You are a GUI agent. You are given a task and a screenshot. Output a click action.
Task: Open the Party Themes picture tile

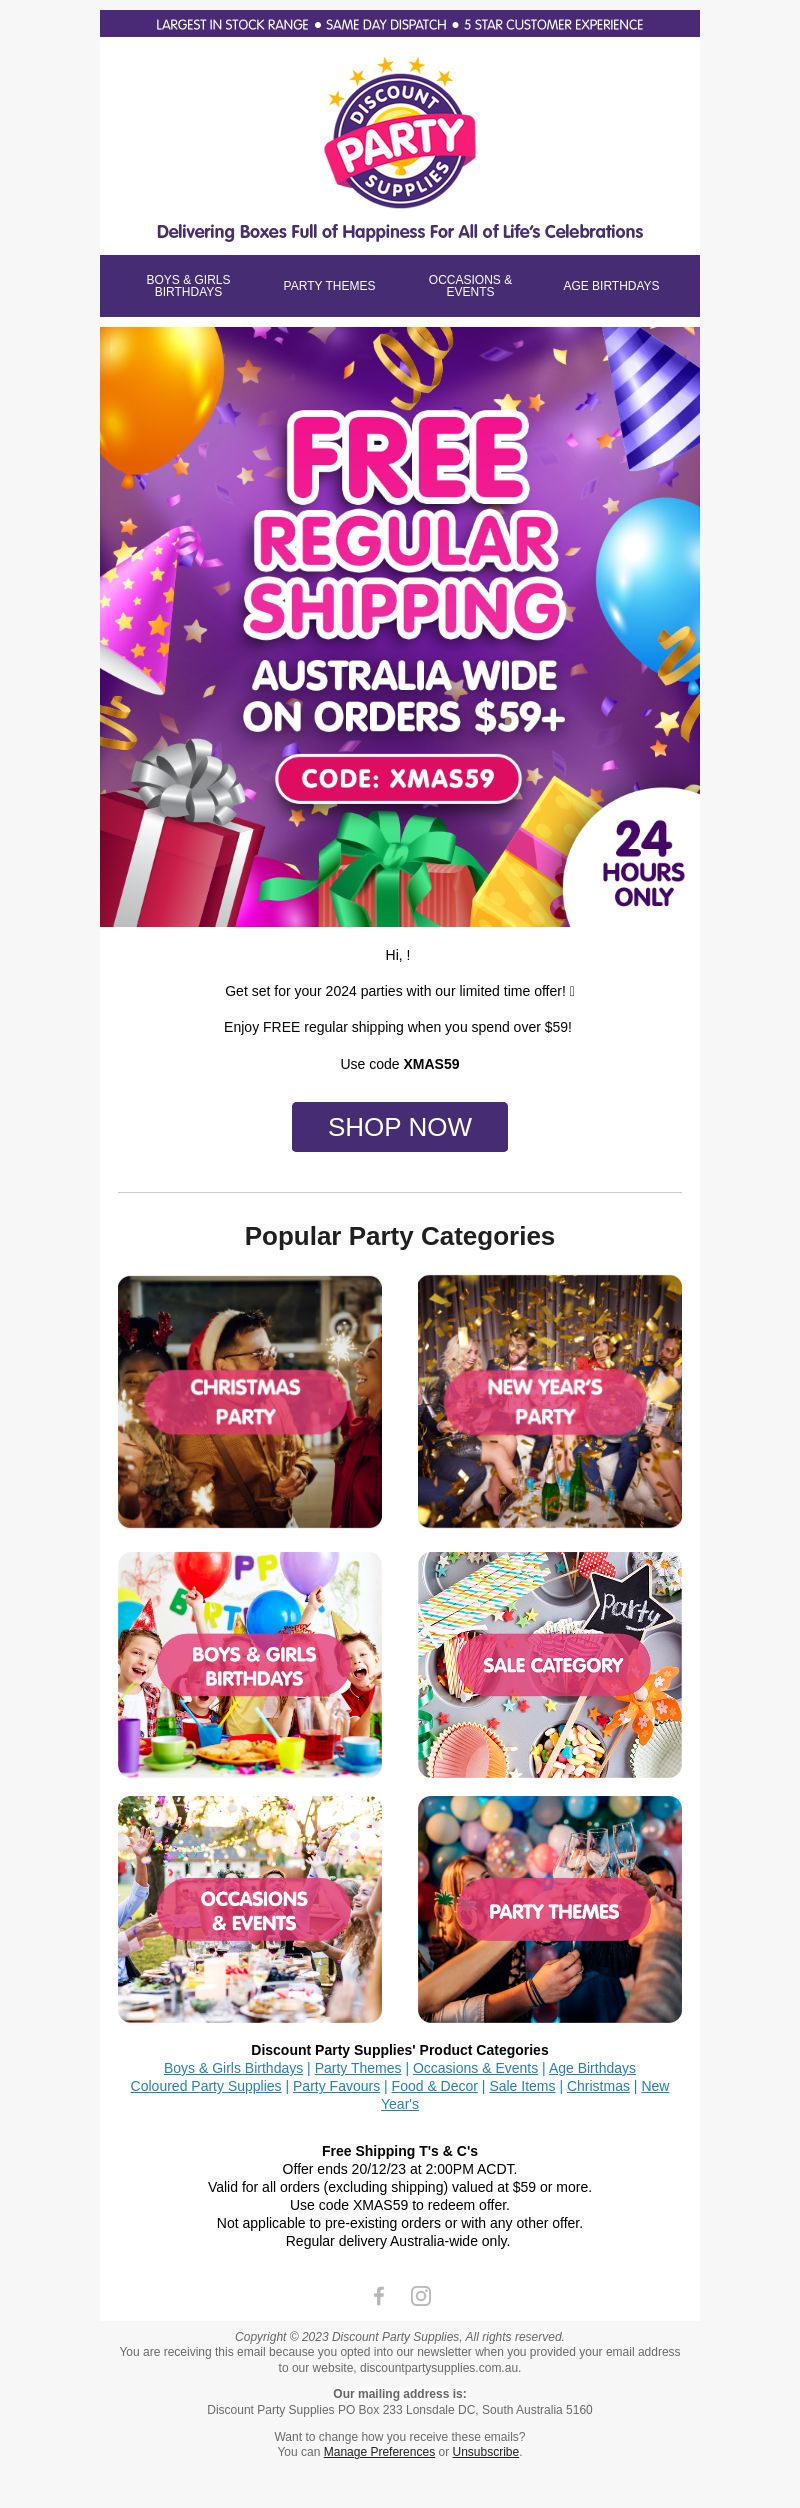550,1910
